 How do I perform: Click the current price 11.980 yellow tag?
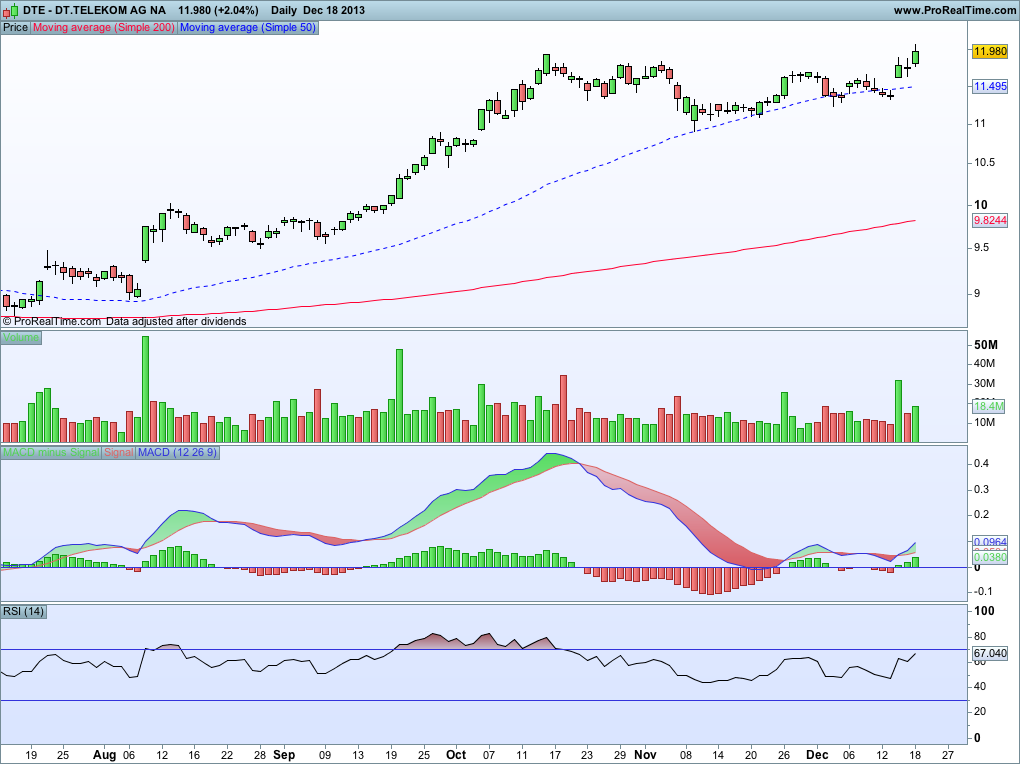pos(990,51)
